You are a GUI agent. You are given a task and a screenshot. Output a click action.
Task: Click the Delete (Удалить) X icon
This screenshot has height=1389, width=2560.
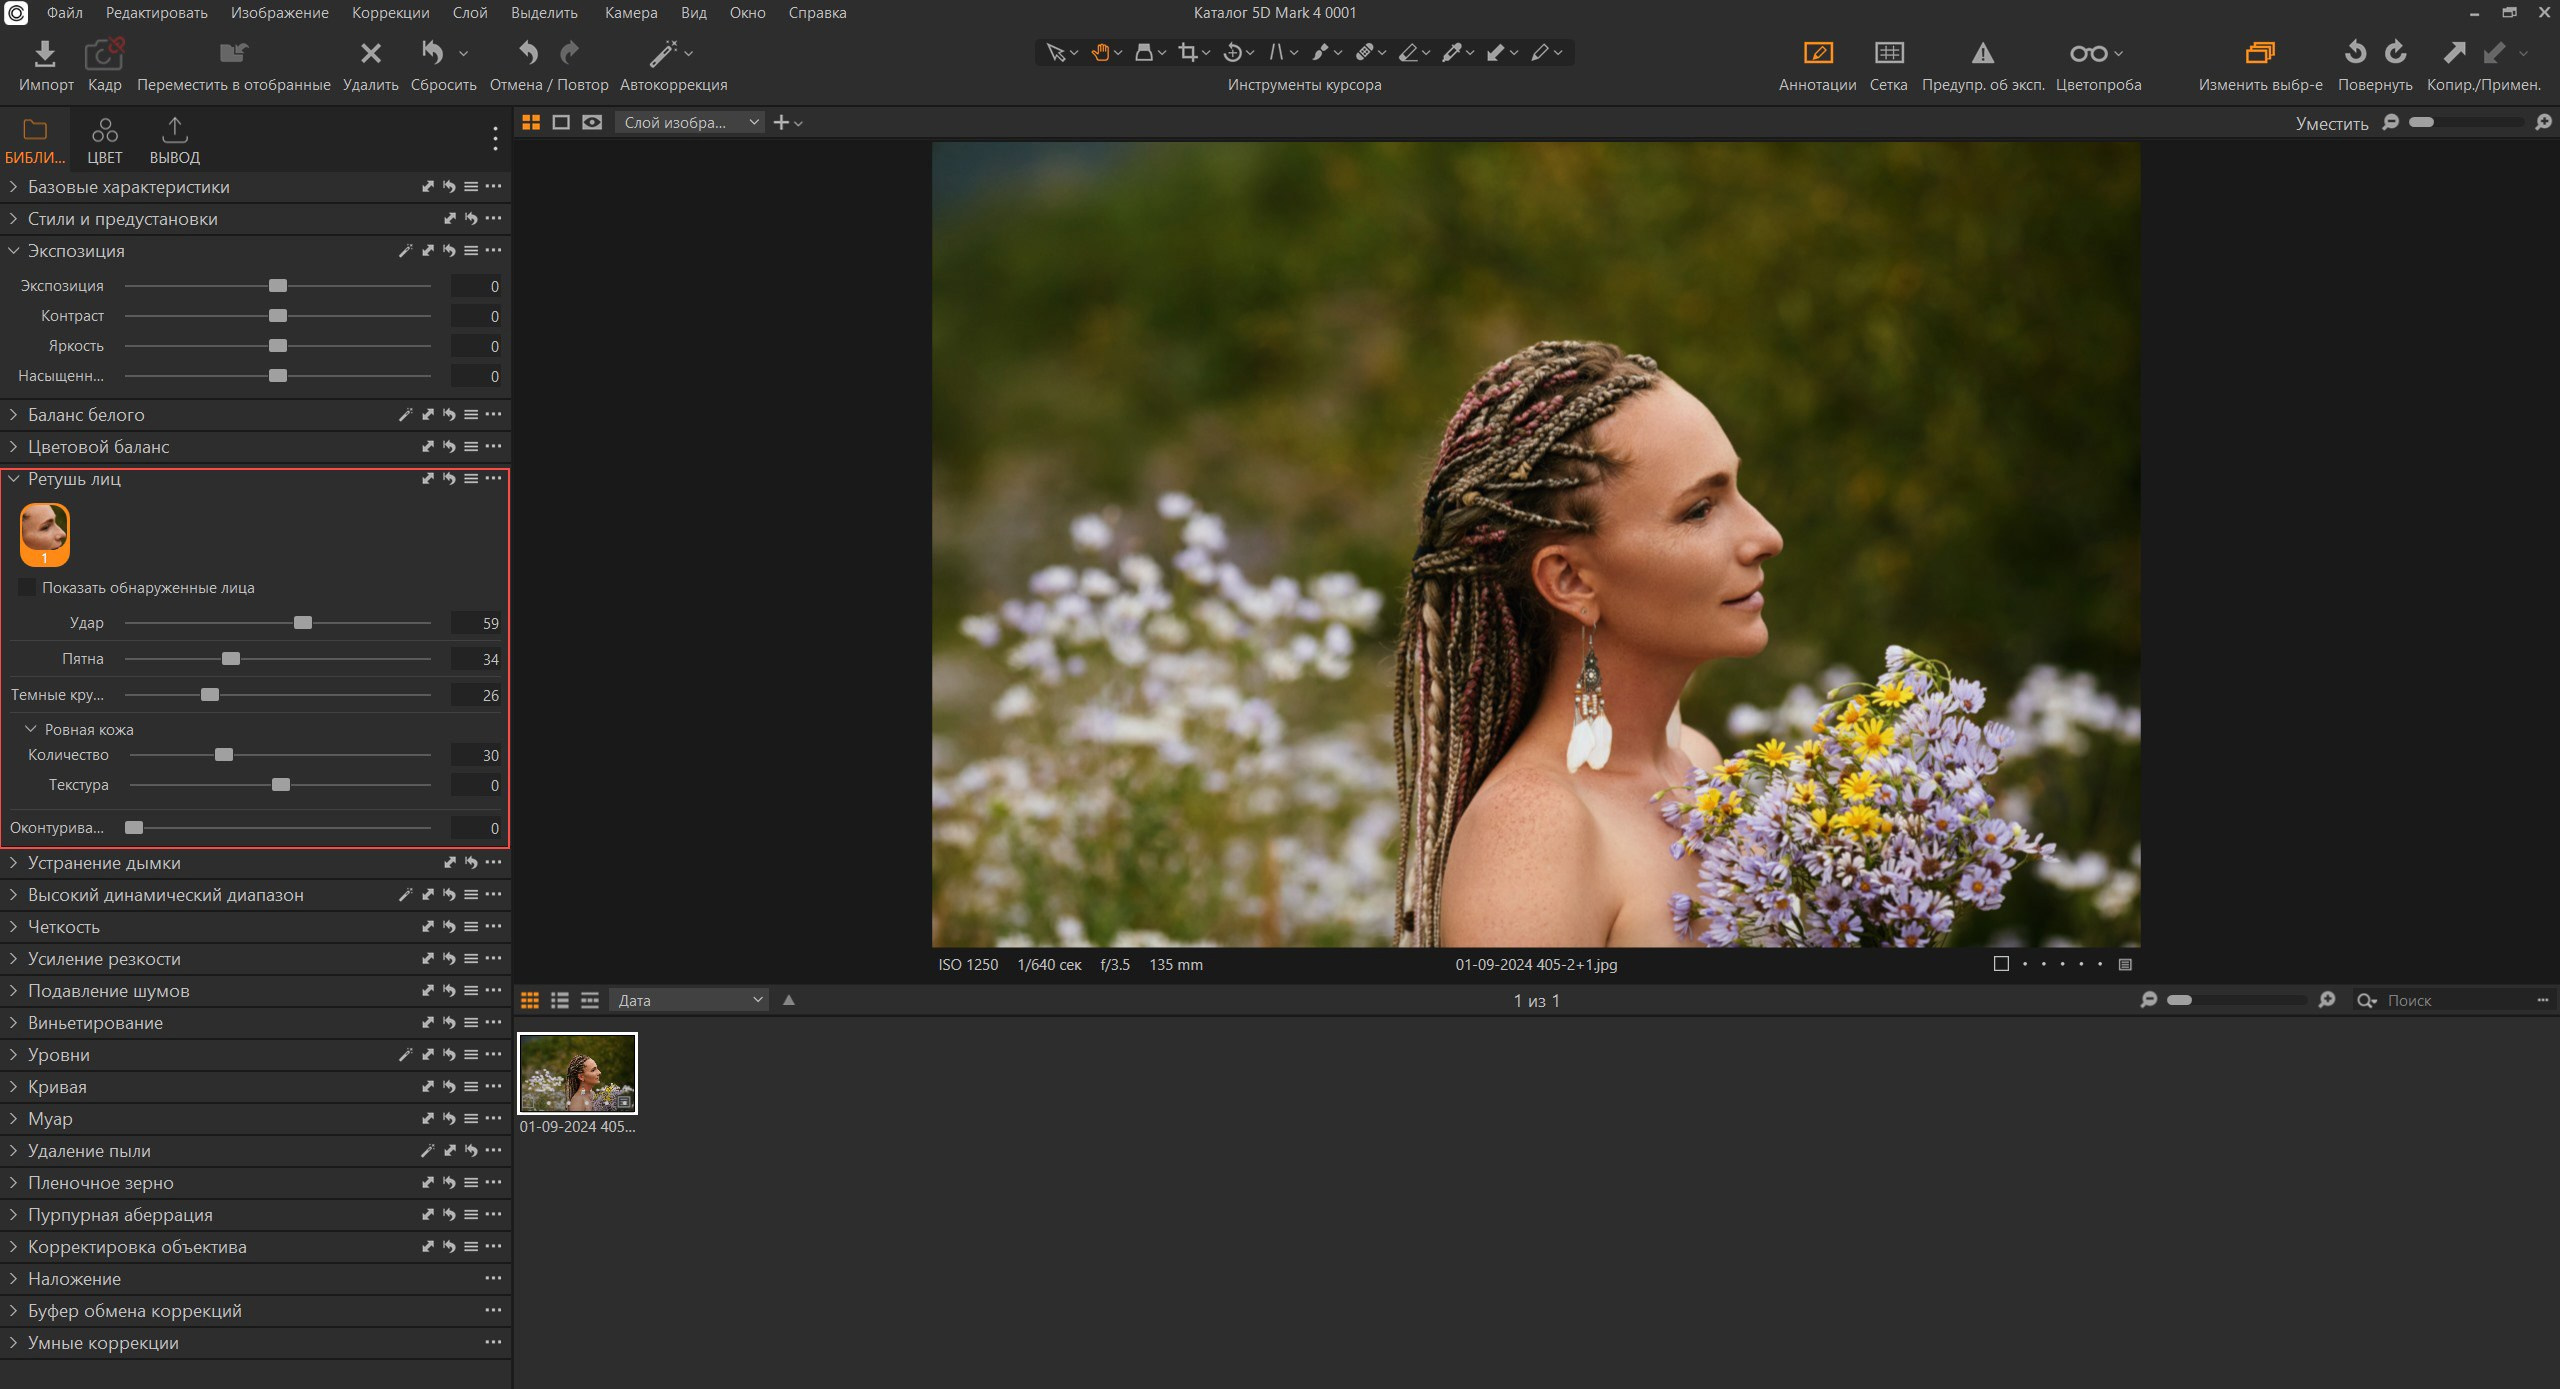point(370,54)
